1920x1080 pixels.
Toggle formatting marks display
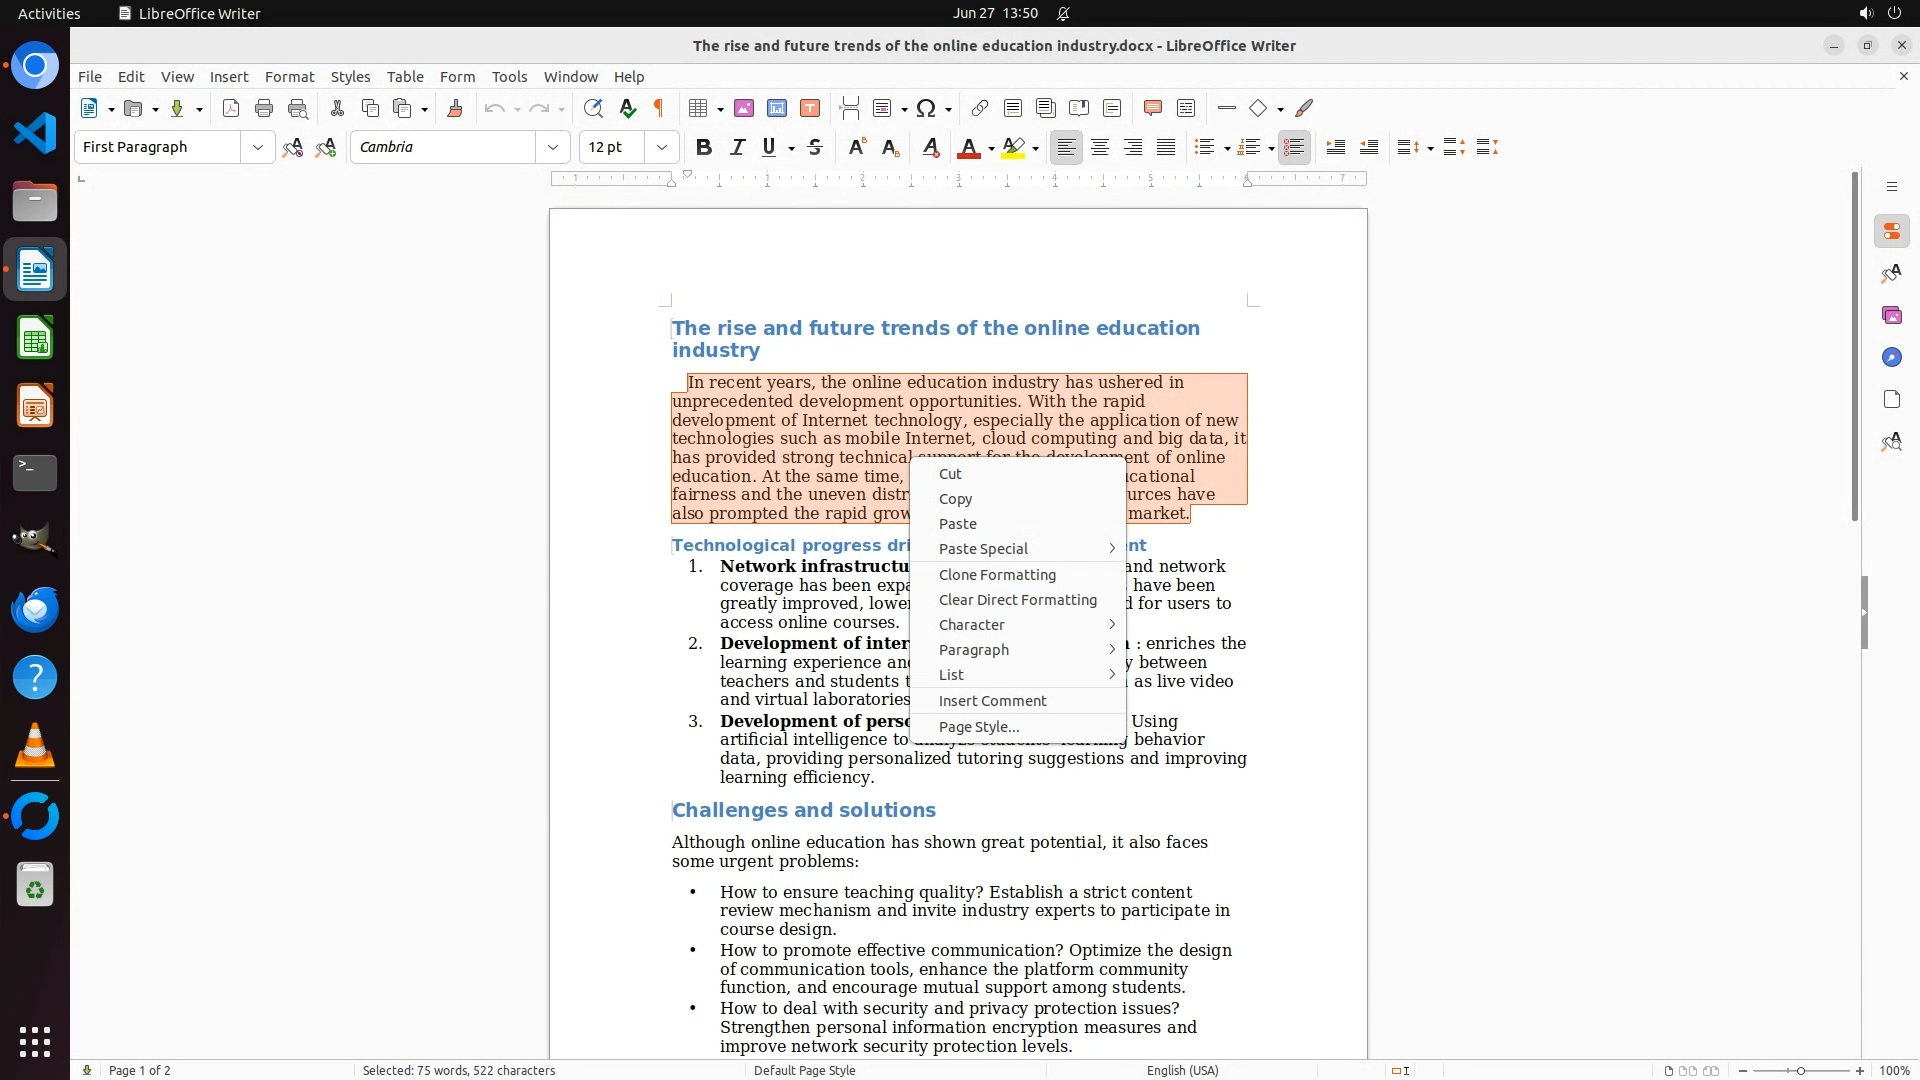pyautogui.click(x=659, y=108)
